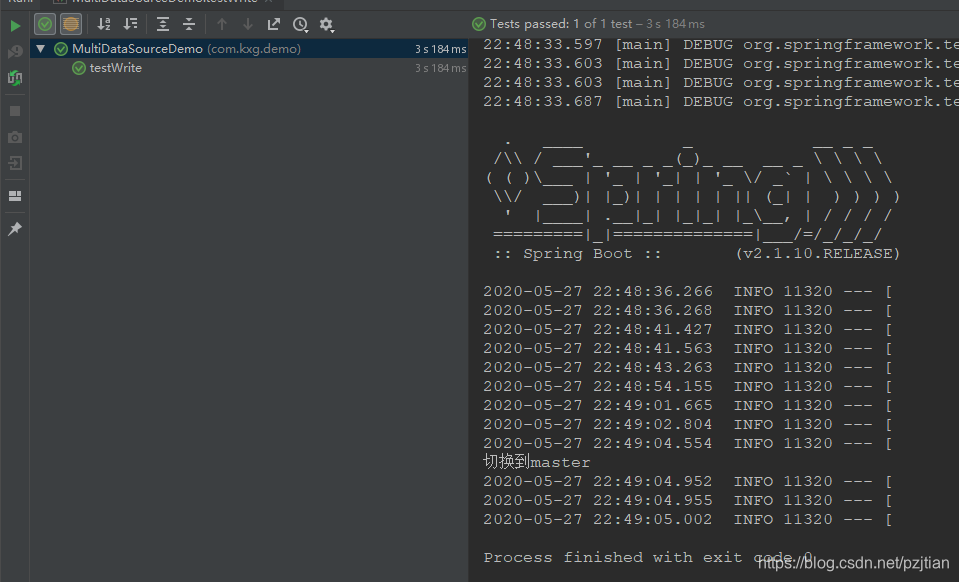Click the Spring Boot v2.1.10.RELEASE line
Image resolution: width=959 pixels, height=582 pixels.
point(697,254)
